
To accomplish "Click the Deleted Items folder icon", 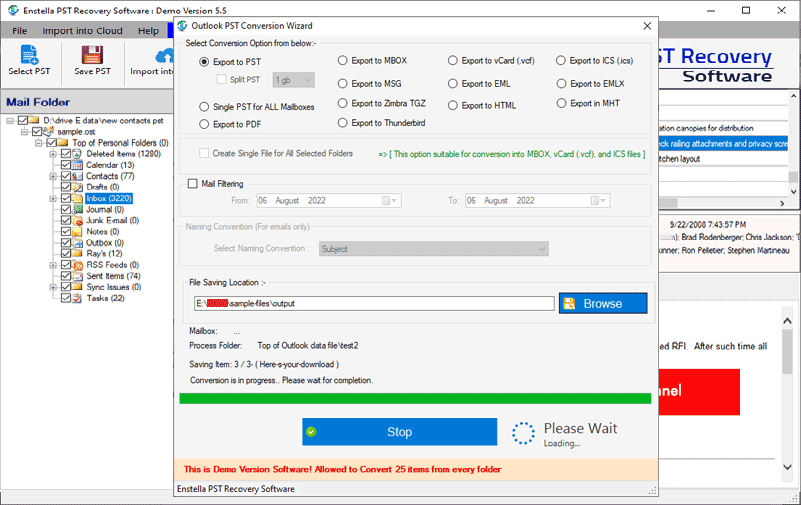I will pos(77,154).
